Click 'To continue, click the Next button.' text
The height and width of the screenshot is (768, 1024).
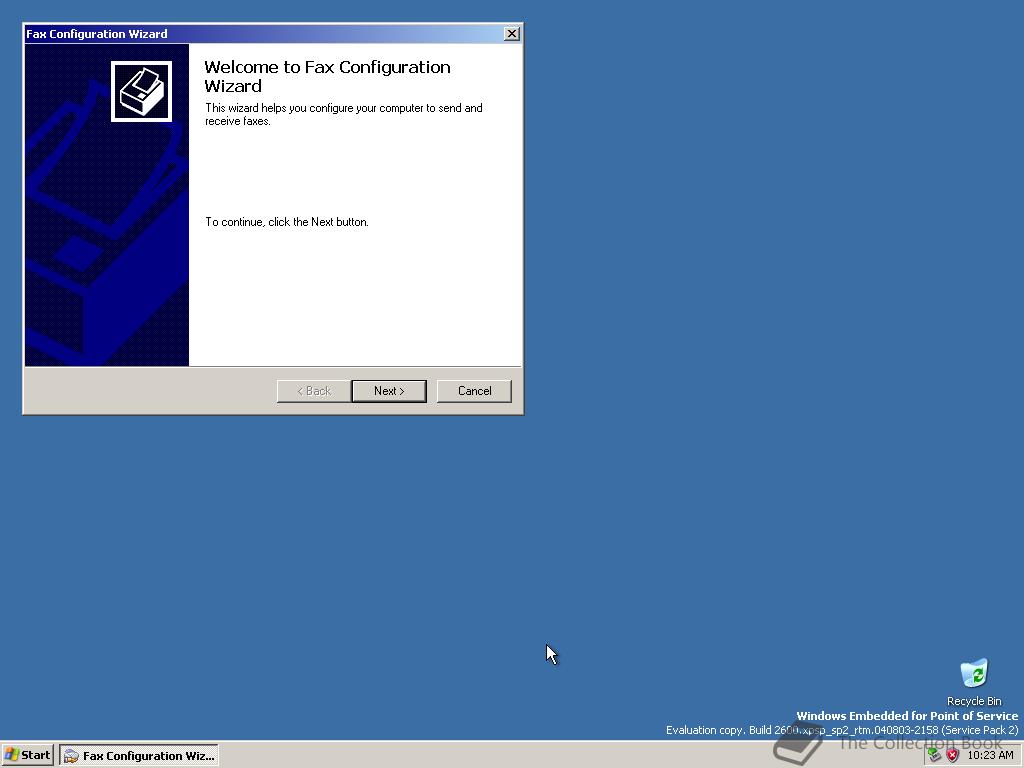pos(287,222)
